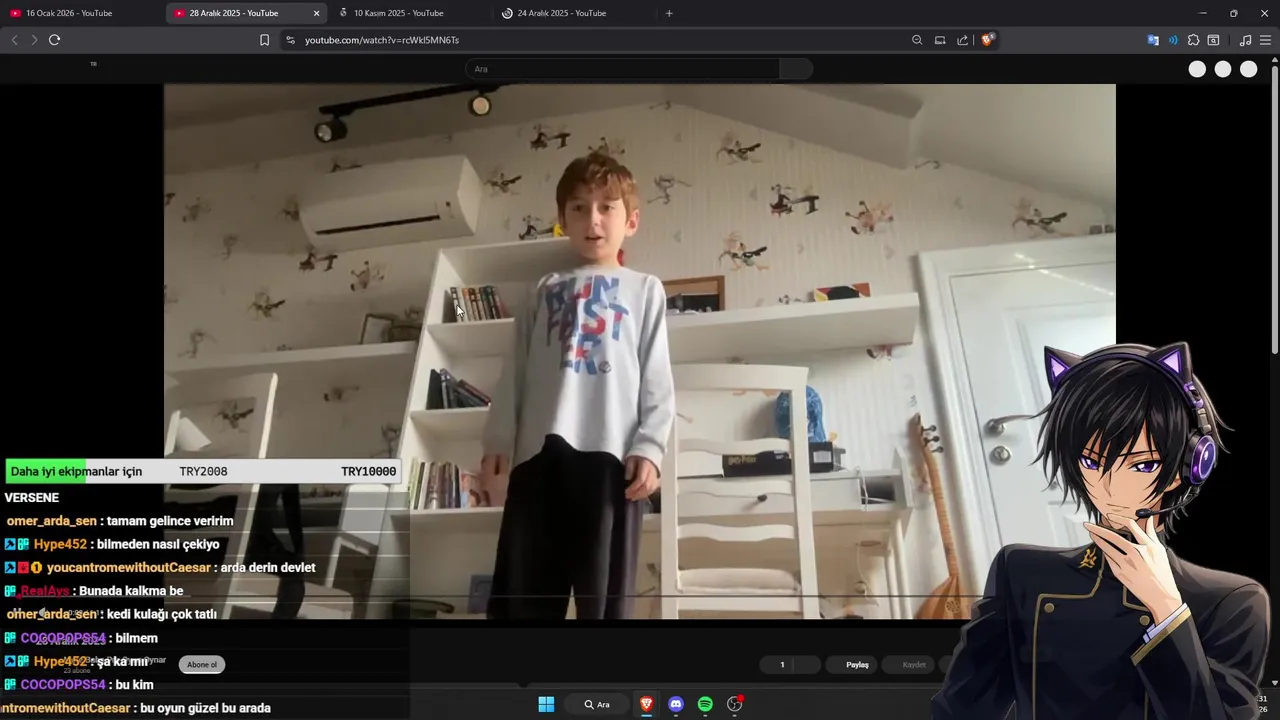The width and height of the screenshot is (1280, 720).
Task: Open Windows Start menu
Action: coord(546,704)
